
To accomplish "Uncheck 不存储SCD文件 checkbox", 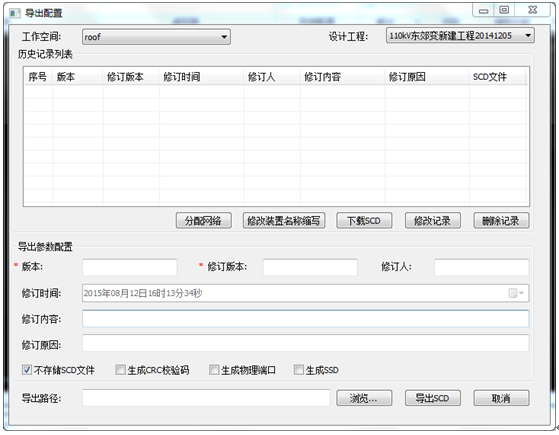I will click(x=26, y=369).
